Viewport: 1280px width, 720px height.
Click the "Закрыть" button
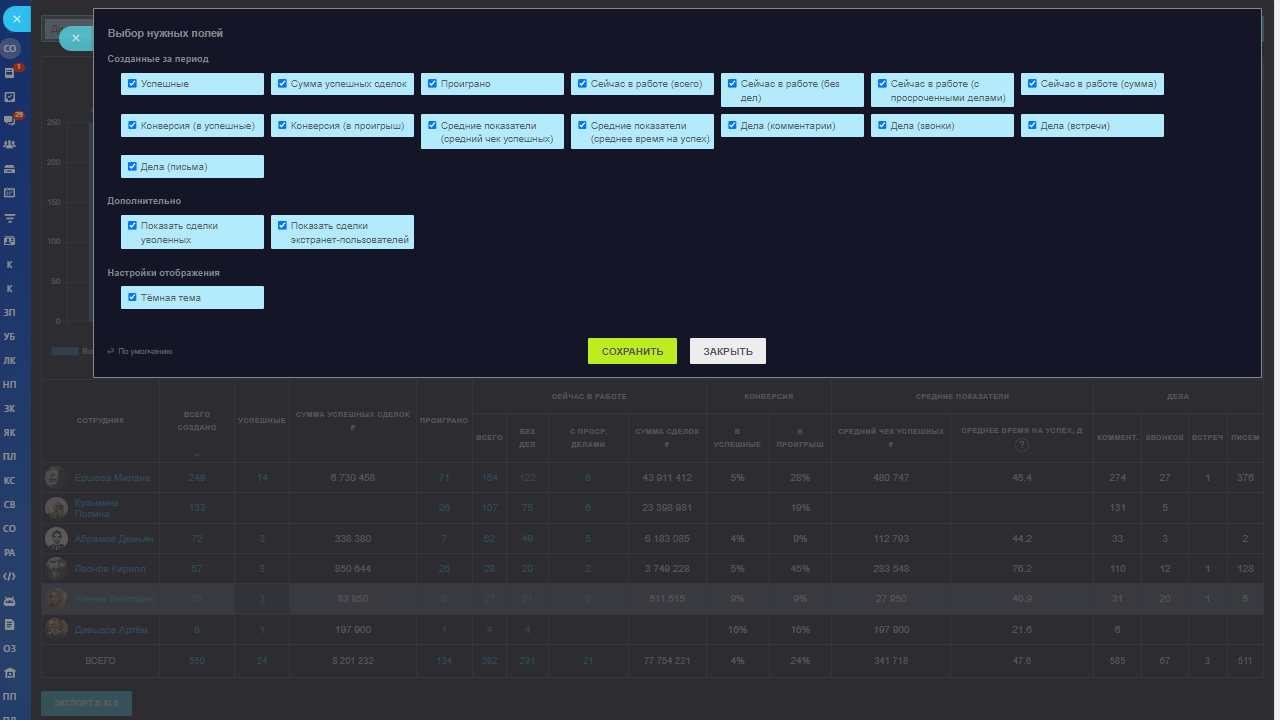coord(727,351)
